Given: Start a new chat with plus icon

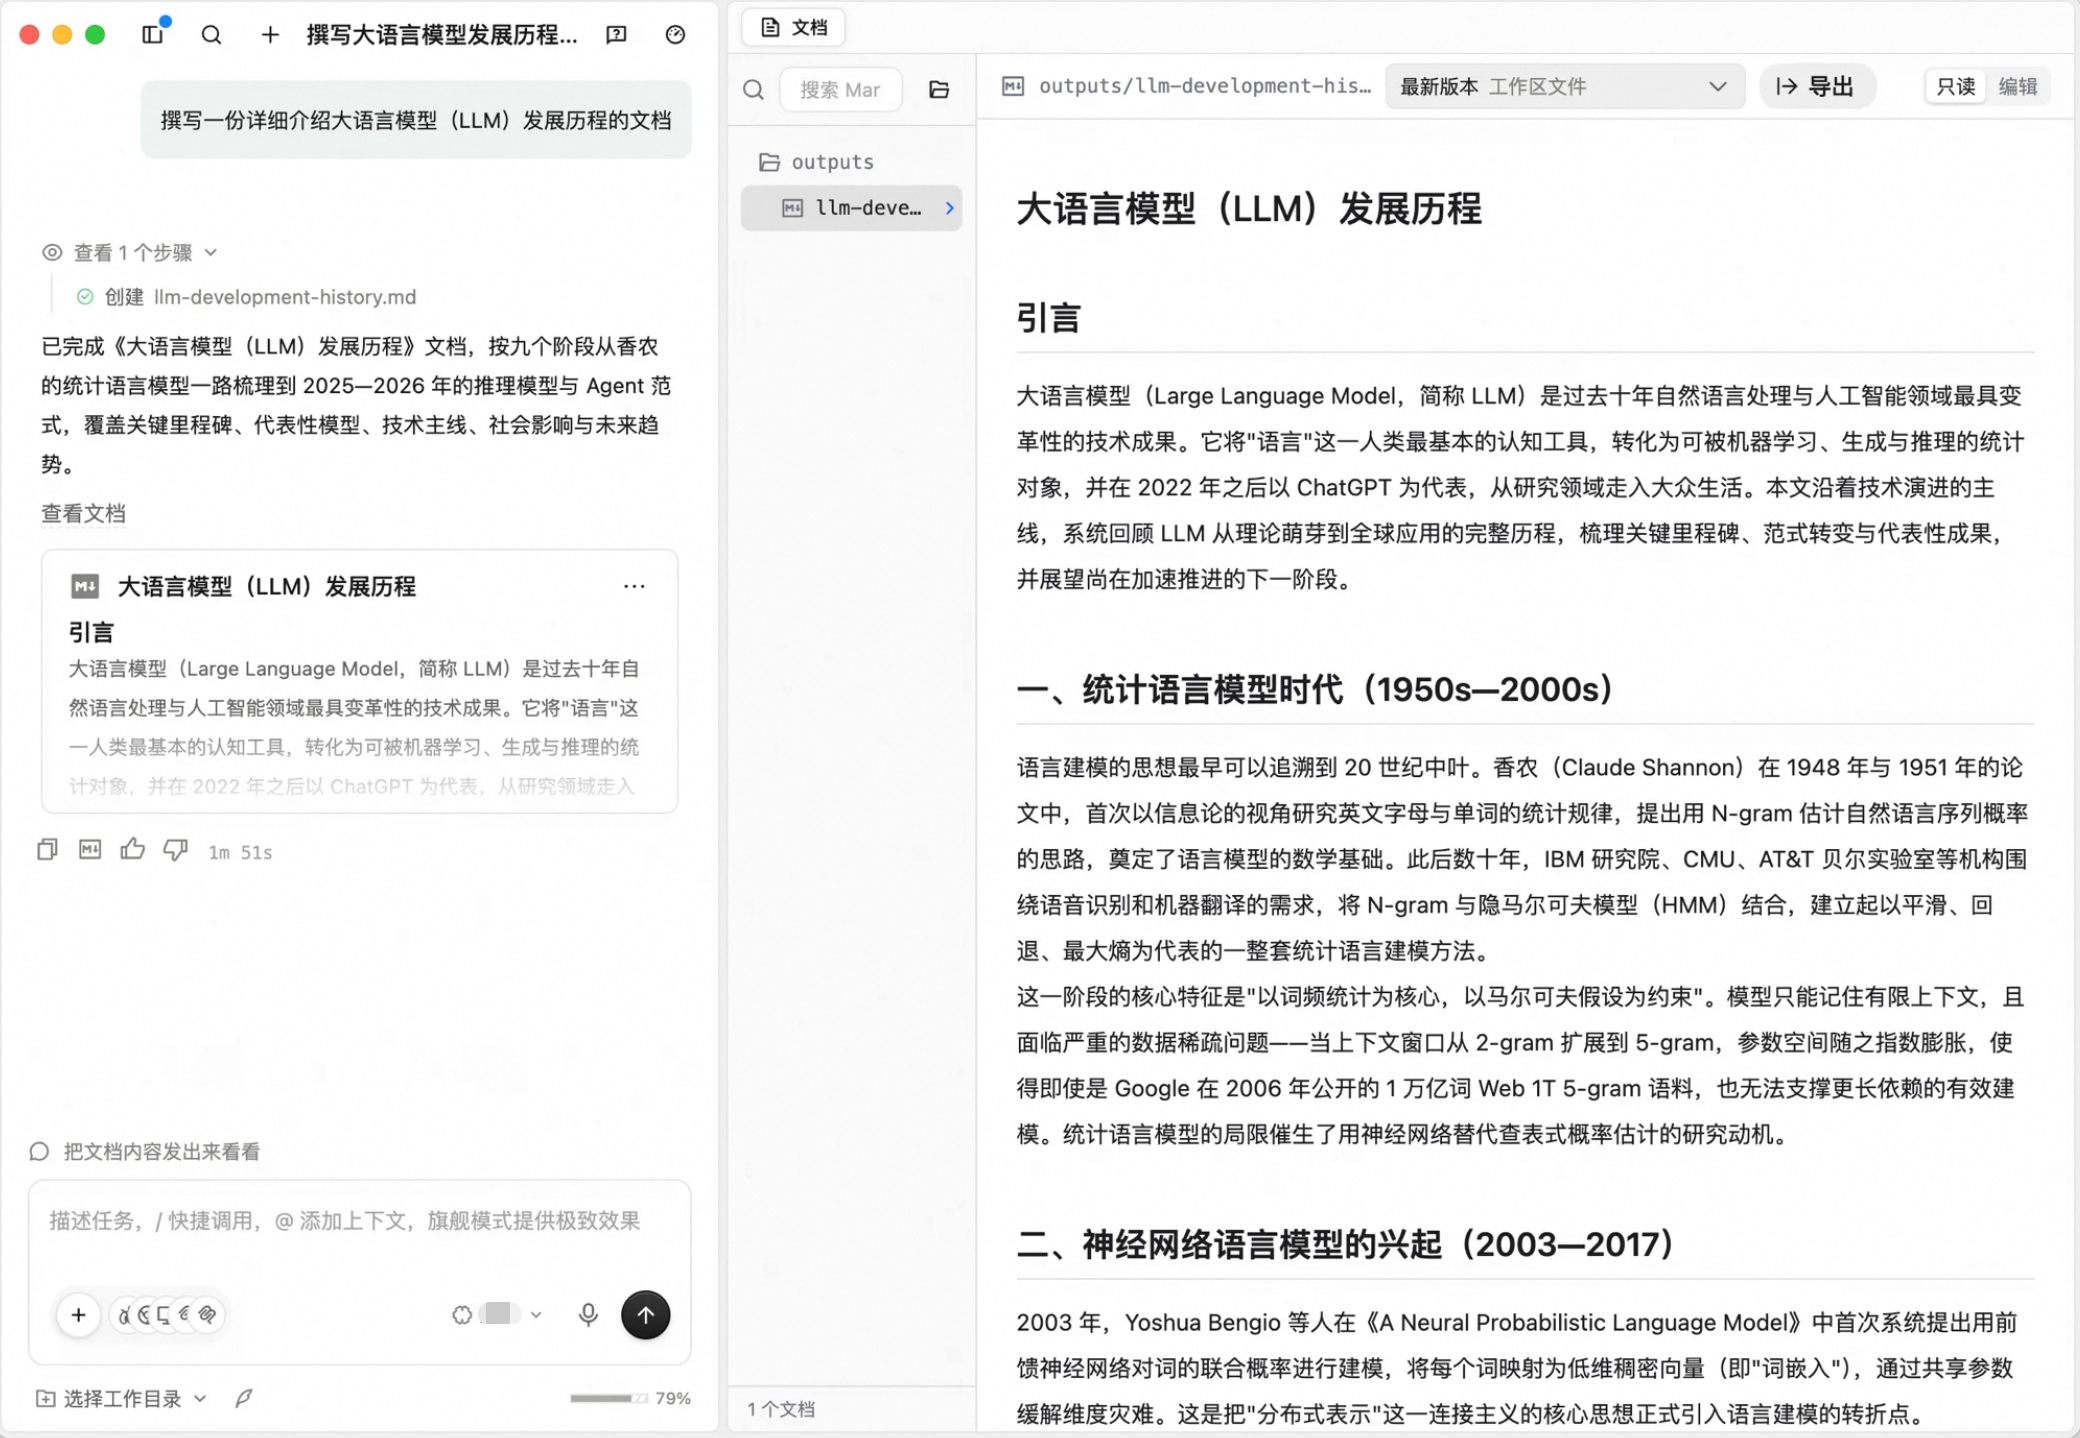Looking at the screenshot, I should pos(270,35).
